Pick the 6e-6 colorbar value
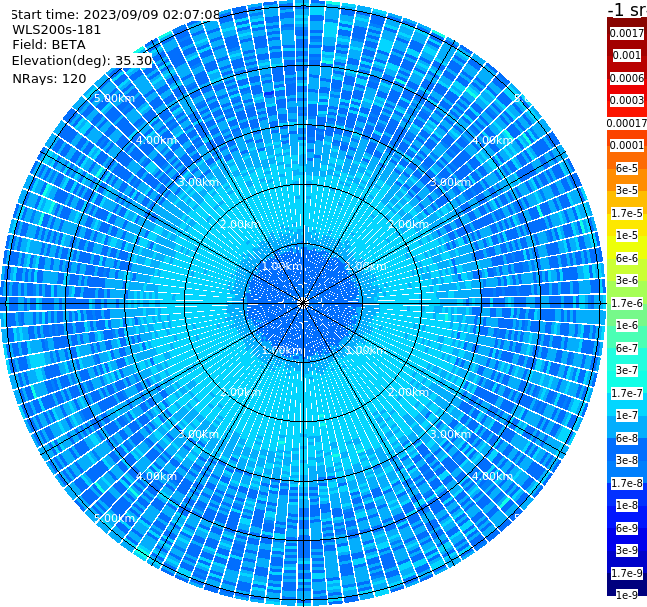647x607 pixels. 627,258
